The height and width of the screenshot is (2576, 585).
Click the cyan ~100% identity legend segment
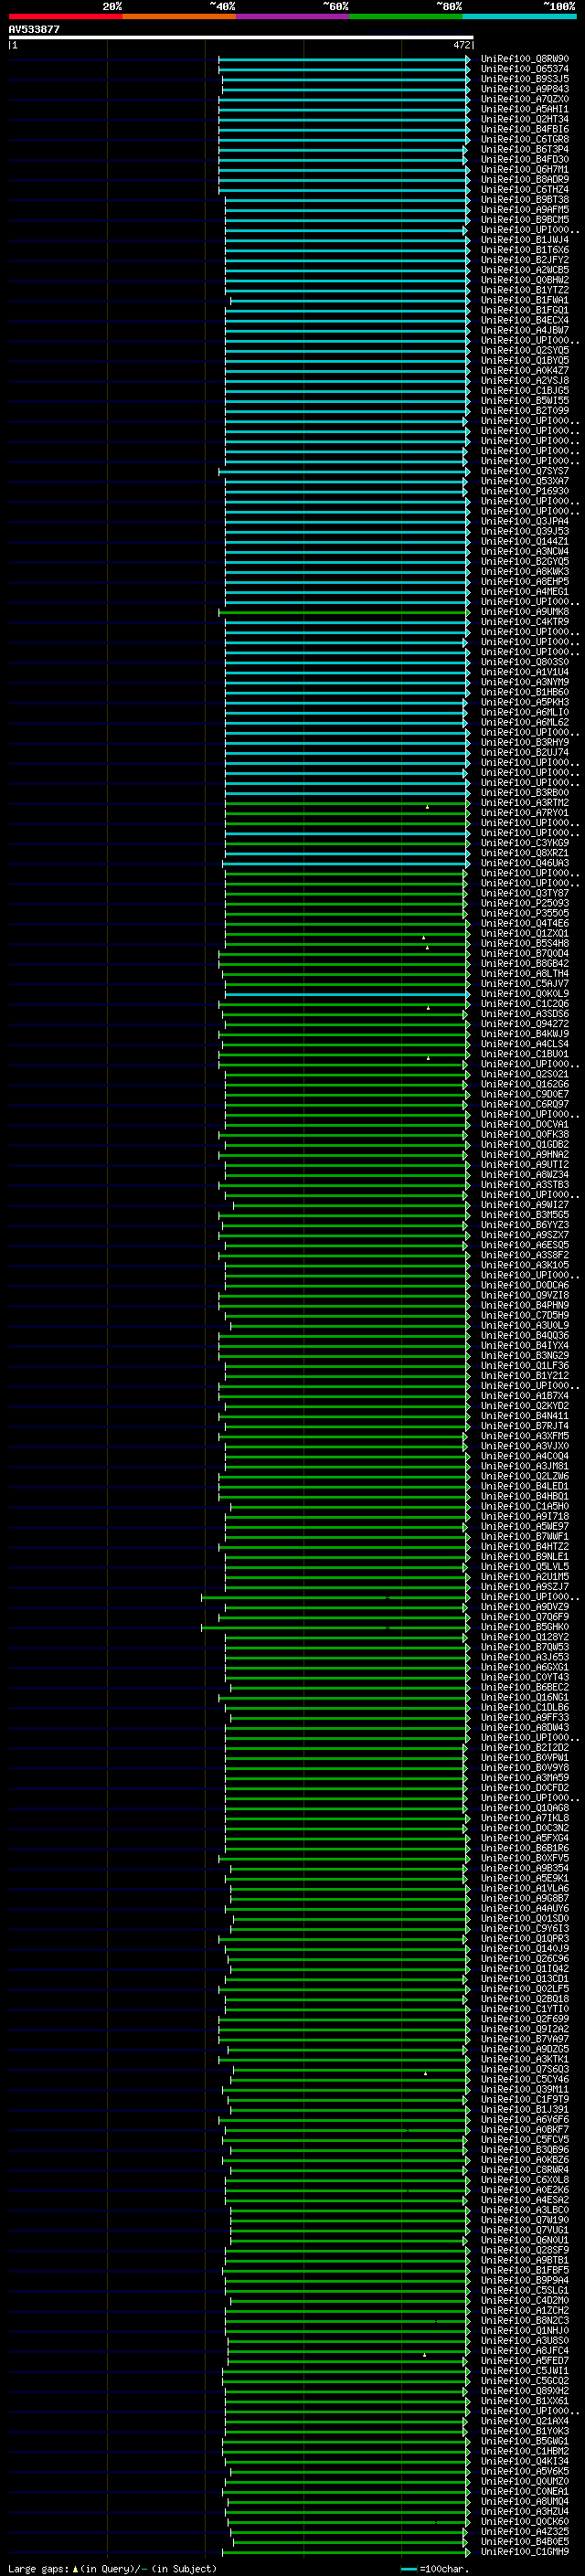click(519, 17)
